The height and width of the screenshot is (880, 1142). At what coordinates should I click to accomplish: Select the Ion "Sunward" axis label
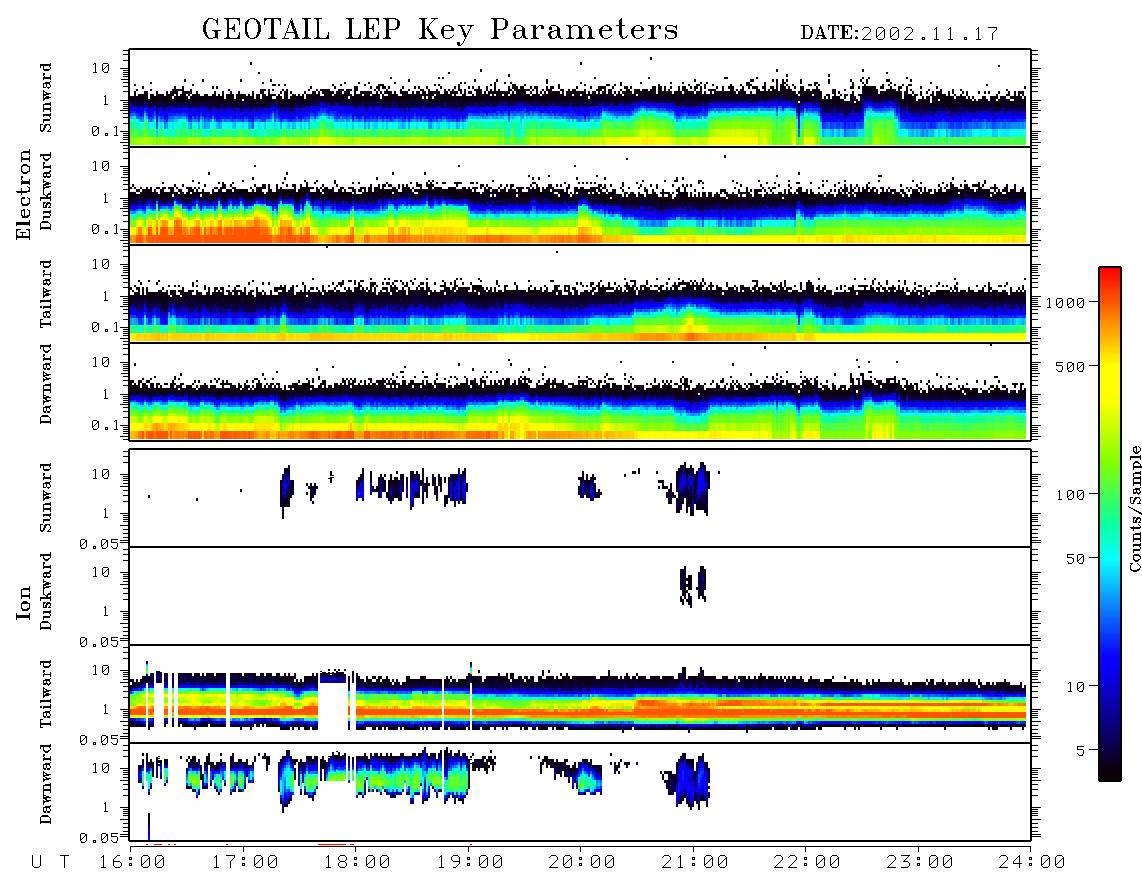click(46, 498)
